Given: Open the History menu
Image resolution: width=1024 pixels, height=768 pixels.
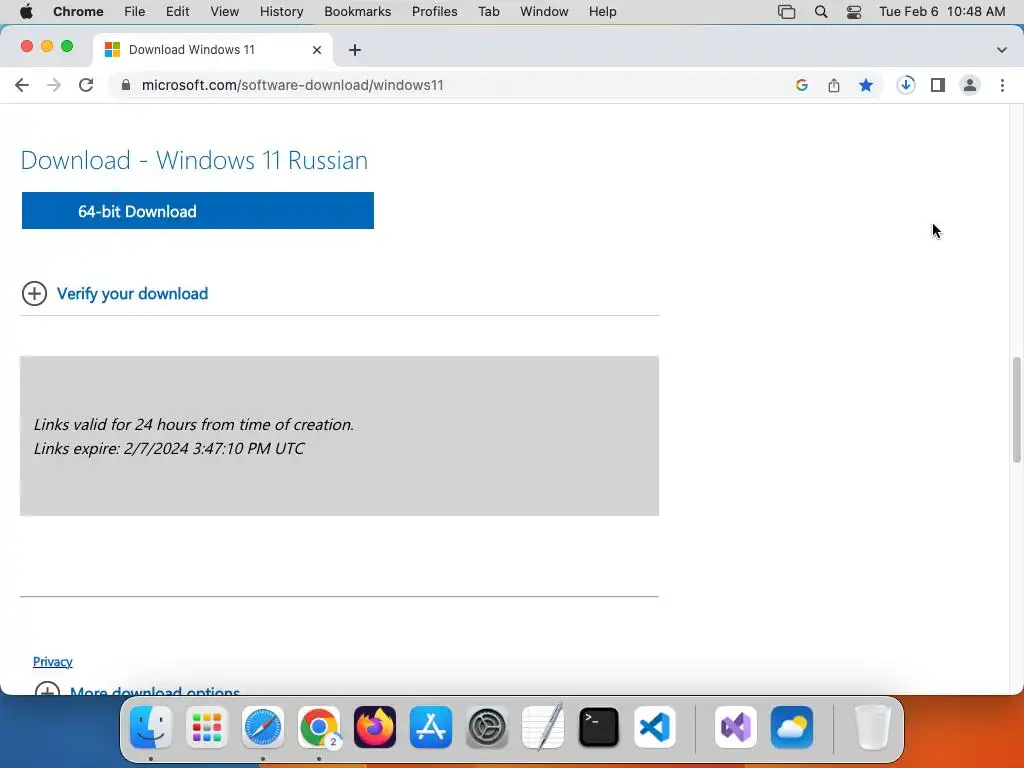Looking at the screenshot, I should [x=281, y=12].
